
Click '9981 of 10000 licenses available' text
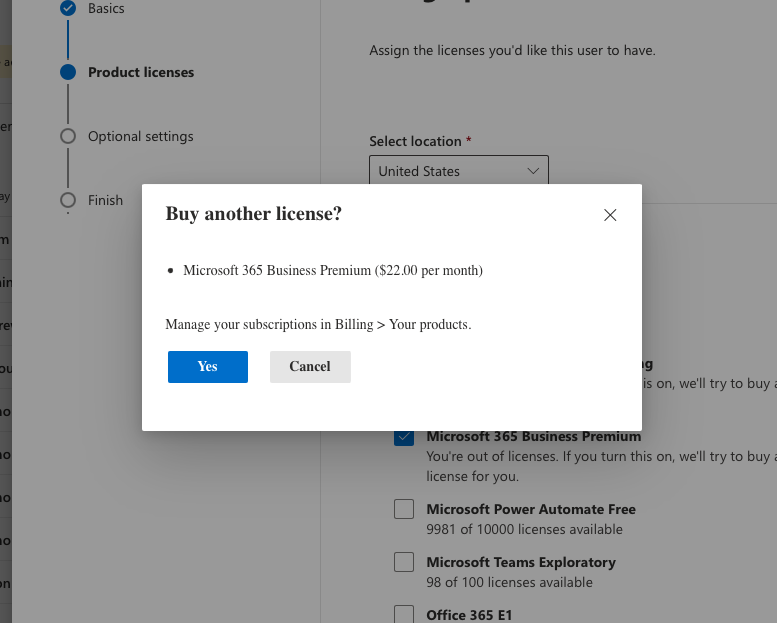(x=524, y=529)
